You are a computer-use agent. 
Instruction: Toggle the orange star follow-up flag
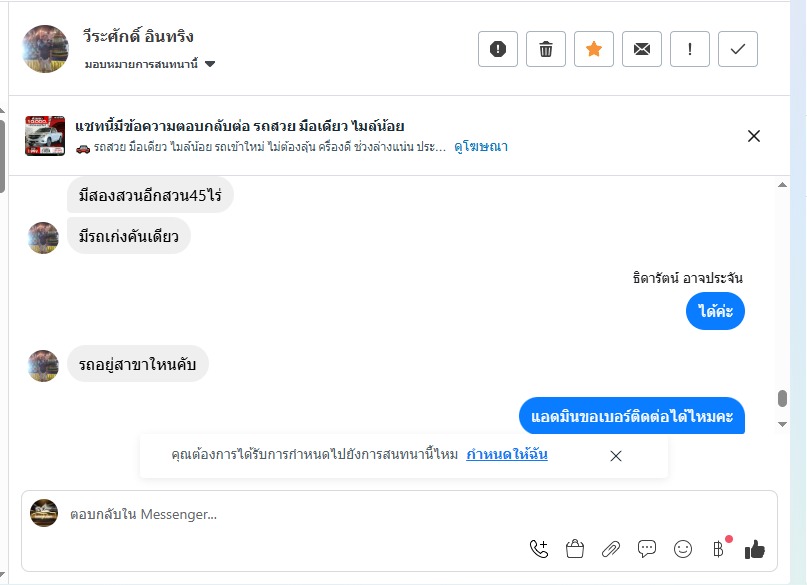[x=594, y=49]
